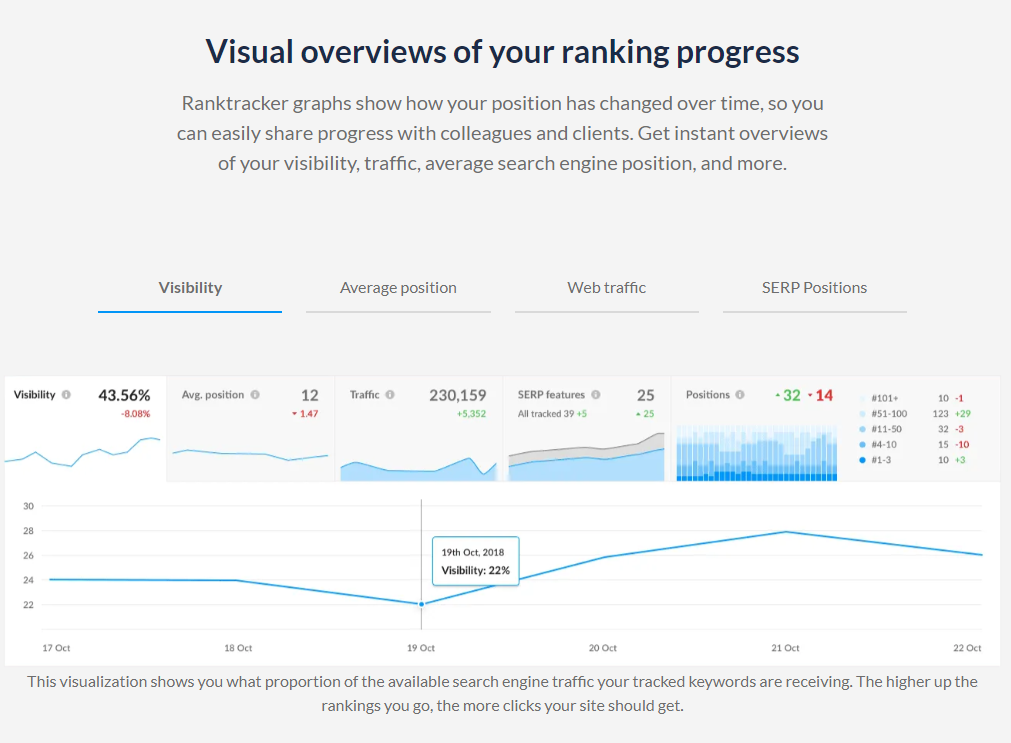Open the SERP Positions tab
Screen dimensions: 1011x743
coord(814,288)
